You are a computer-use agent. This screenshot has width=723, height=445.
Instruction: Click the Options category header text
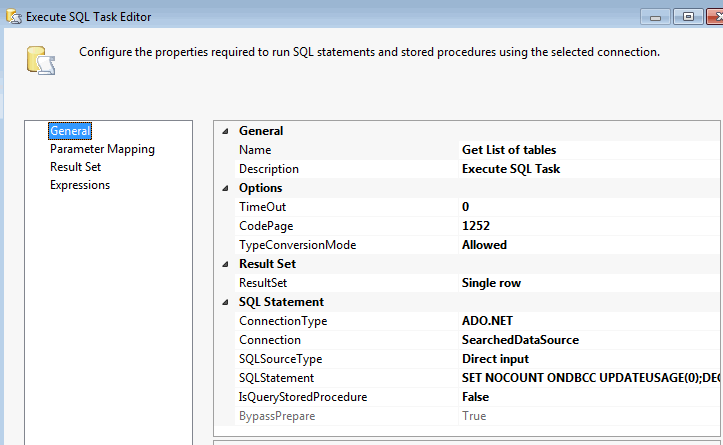tap(261, 188)
